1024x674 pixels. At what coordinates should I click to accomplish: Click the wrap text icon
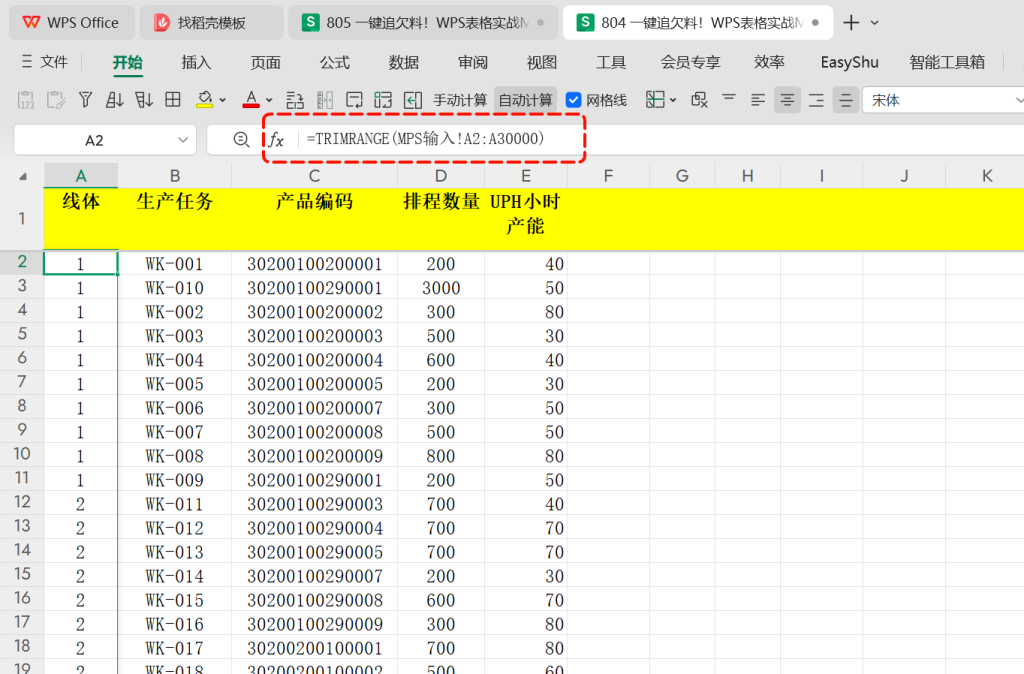click(354, 100)
